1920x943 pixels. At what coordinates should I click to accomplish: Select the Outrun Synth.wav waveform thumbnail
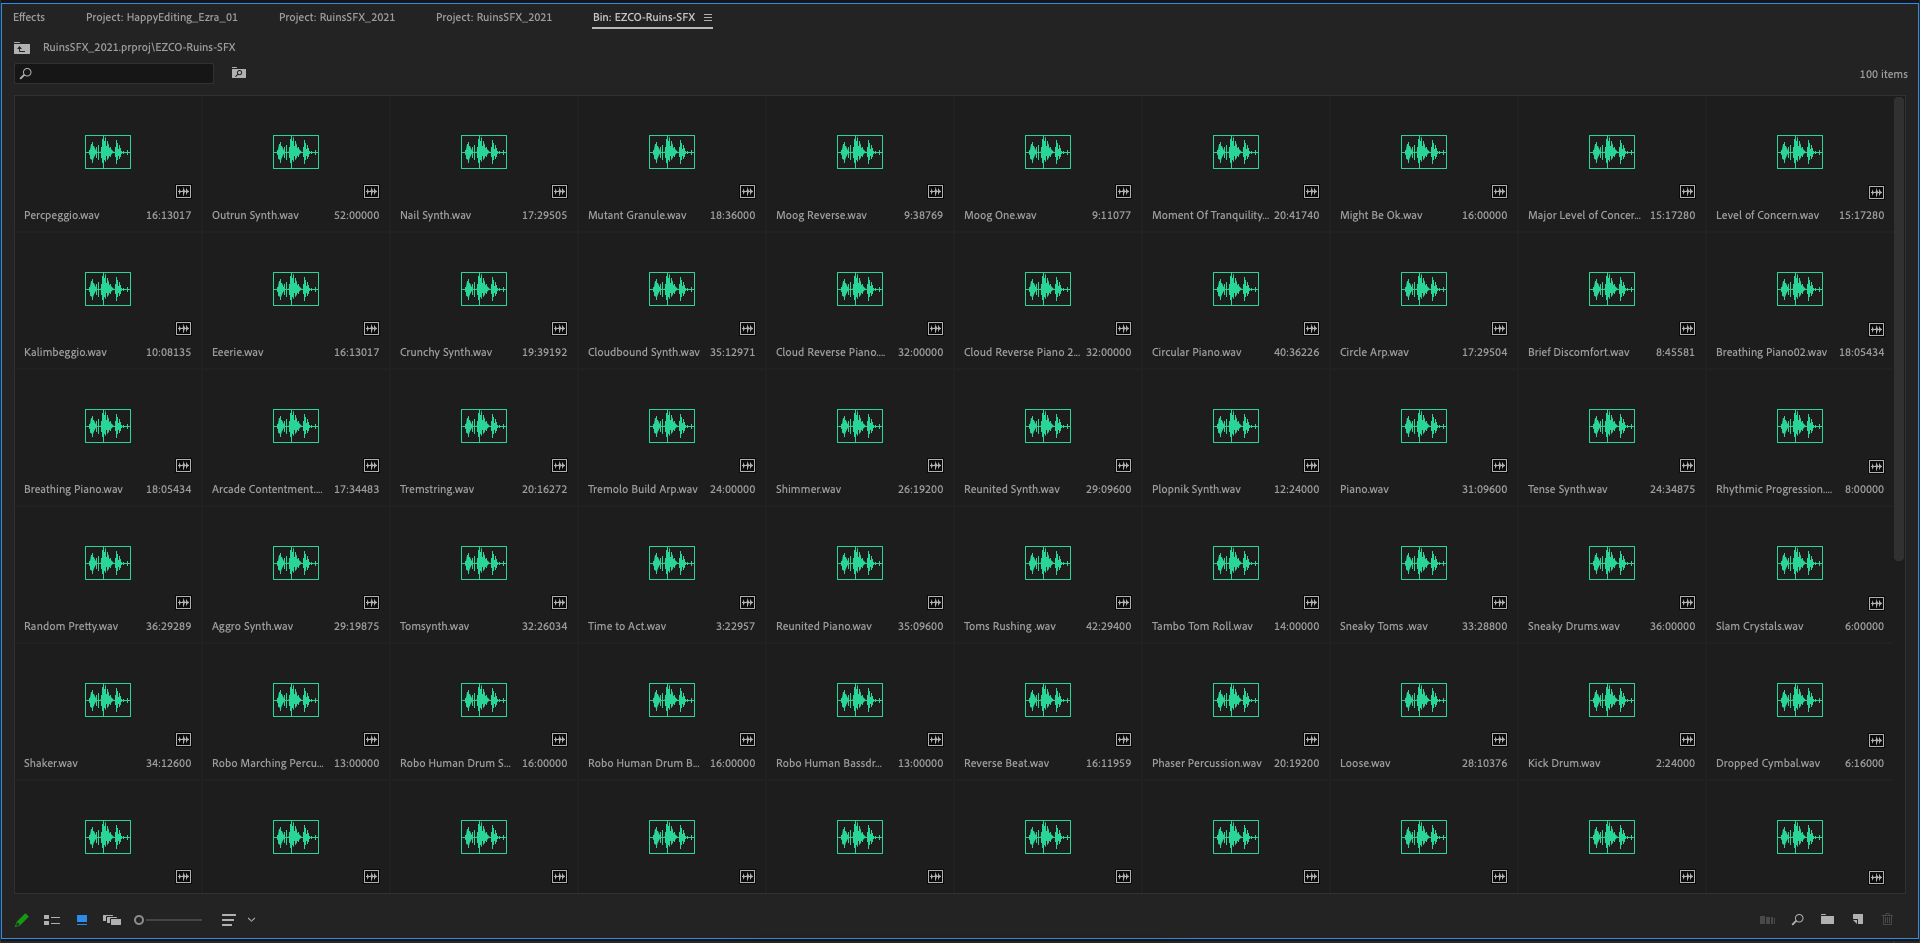pyautogui.click(x=296, y=152)
